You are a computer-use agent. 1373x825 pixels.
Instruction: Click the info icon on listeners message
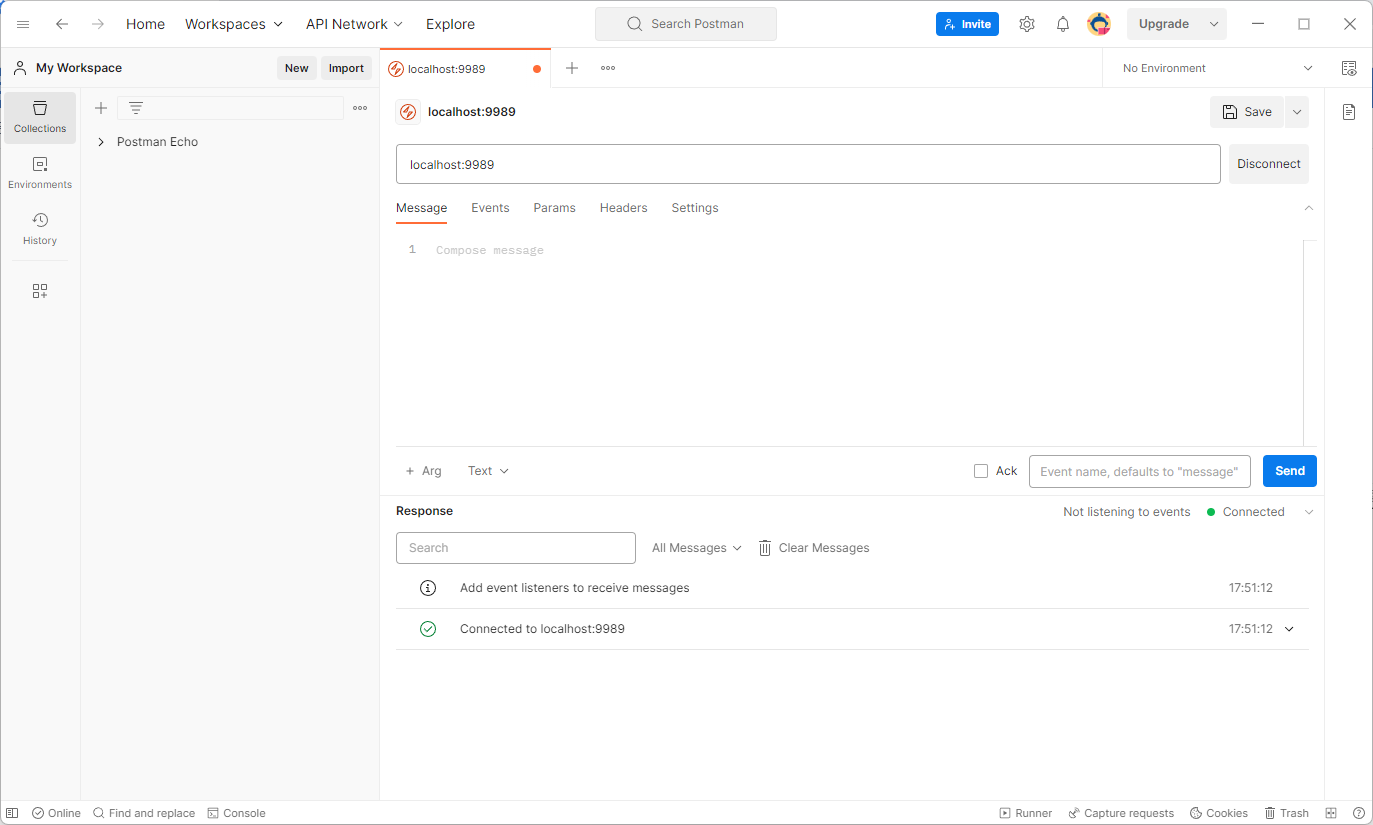point(428,588)
